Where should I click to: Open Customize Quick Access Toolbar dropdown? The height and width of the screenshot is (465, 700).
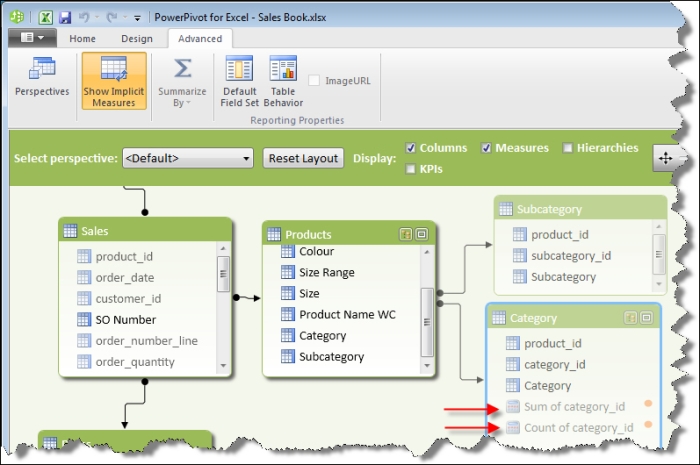point(138,18)
